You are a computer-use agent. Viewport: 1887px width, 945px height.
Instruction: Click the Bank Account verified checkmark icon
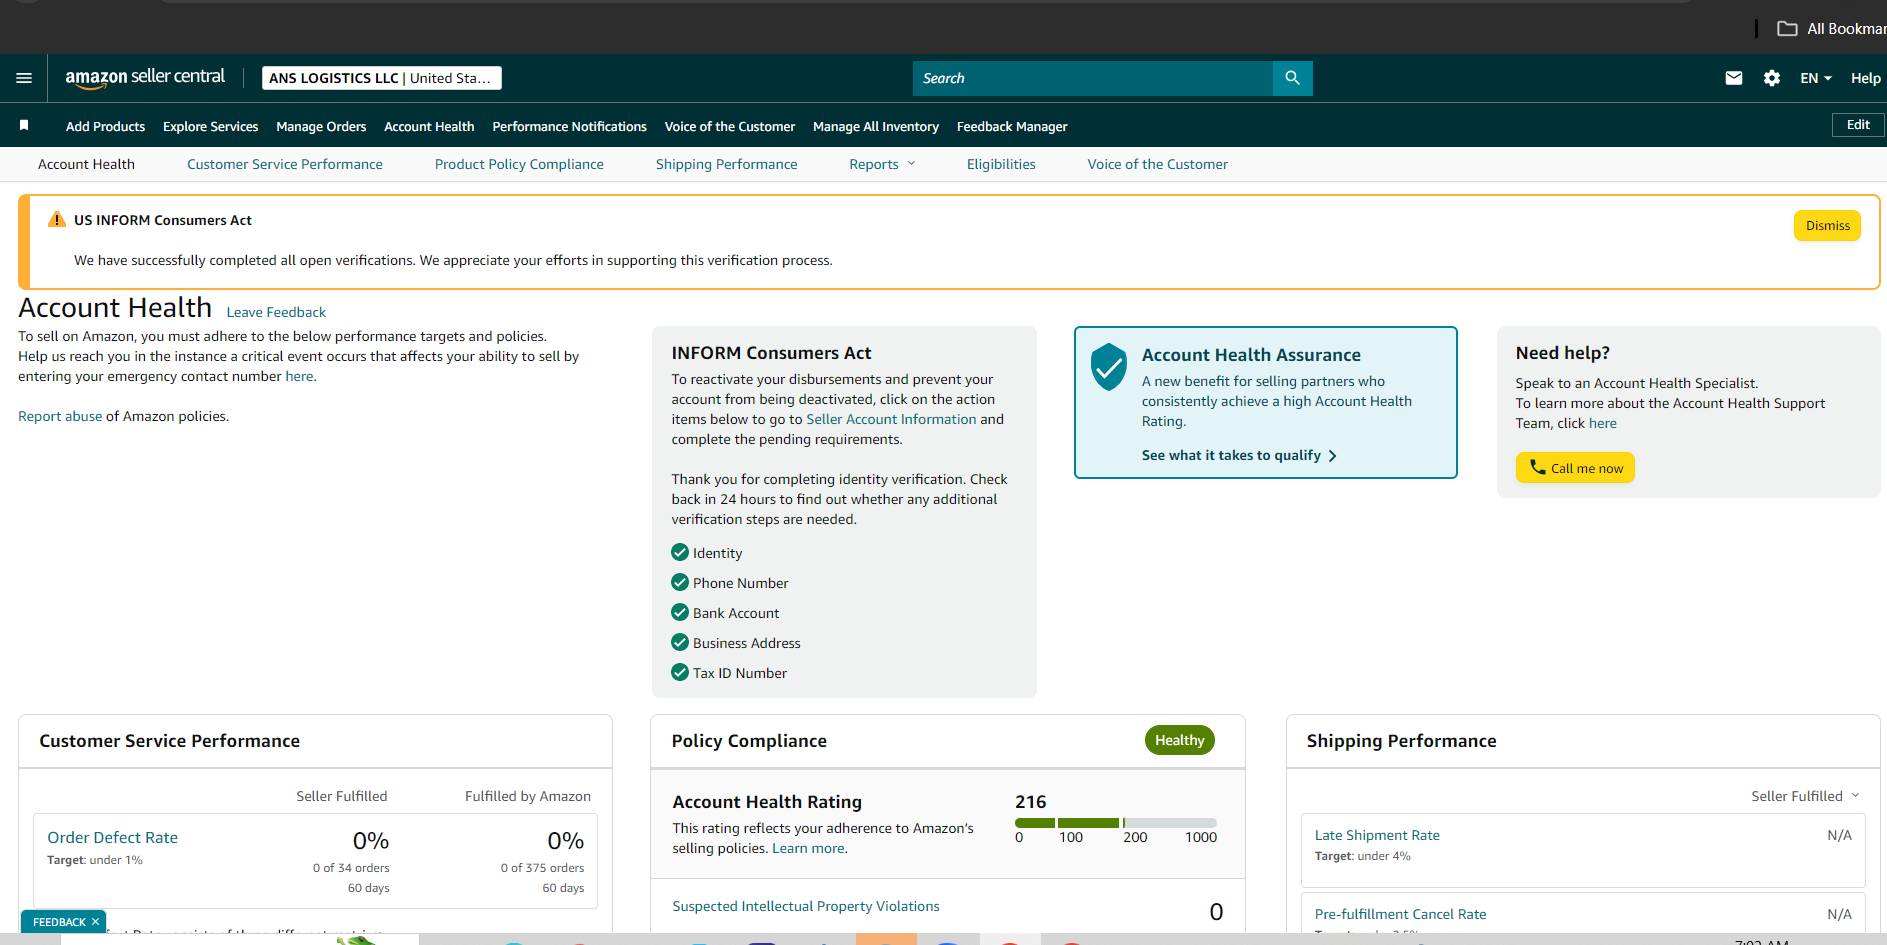680,612
